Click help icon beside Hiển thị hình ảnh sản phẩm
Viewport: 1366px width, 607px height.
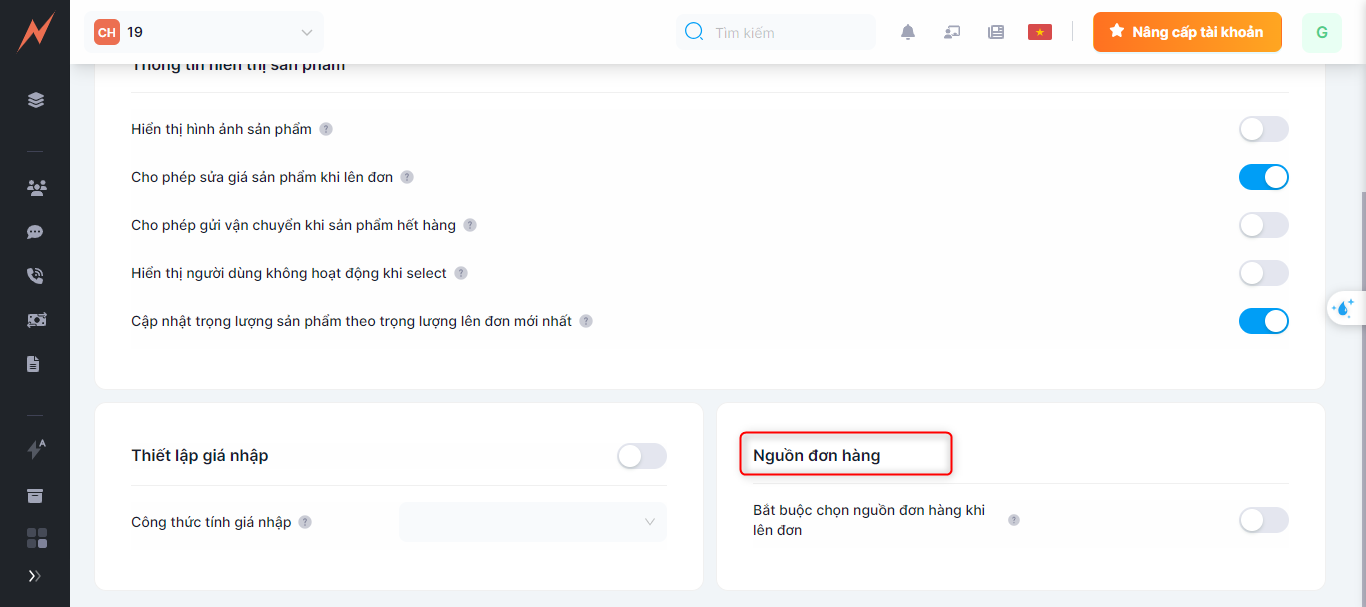(x=326, y=129)
